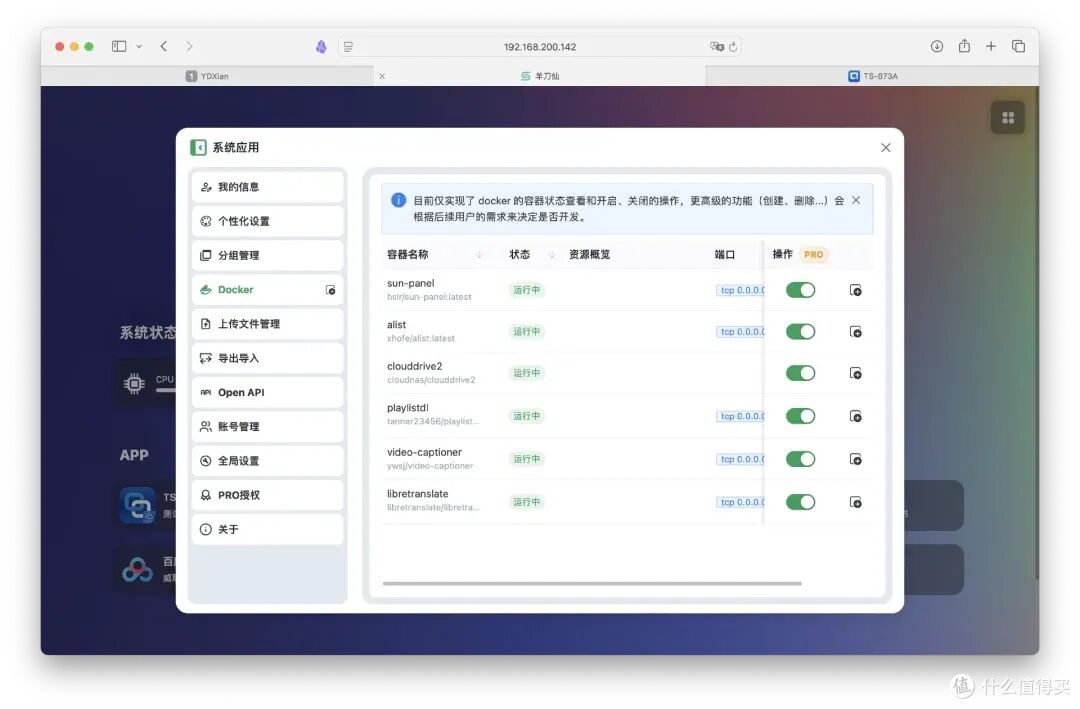Select 分组管理 in the sidebar
Viewport: 1080px width, 709px height.
pyautogui.click(x=267, y=255)
